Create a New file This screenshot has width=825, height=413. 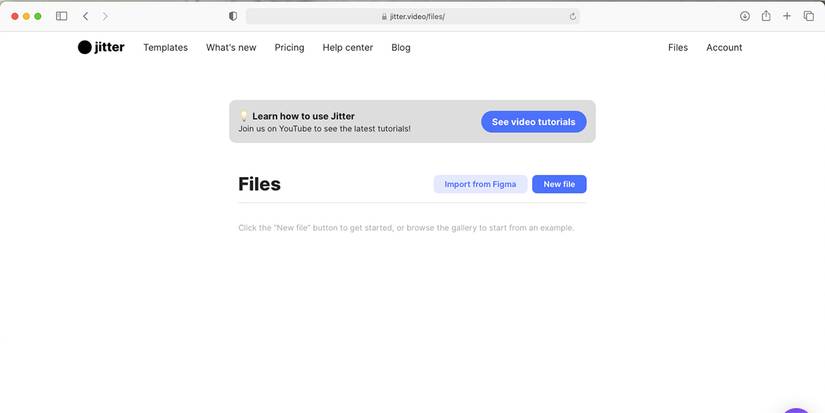coord(559,184)
